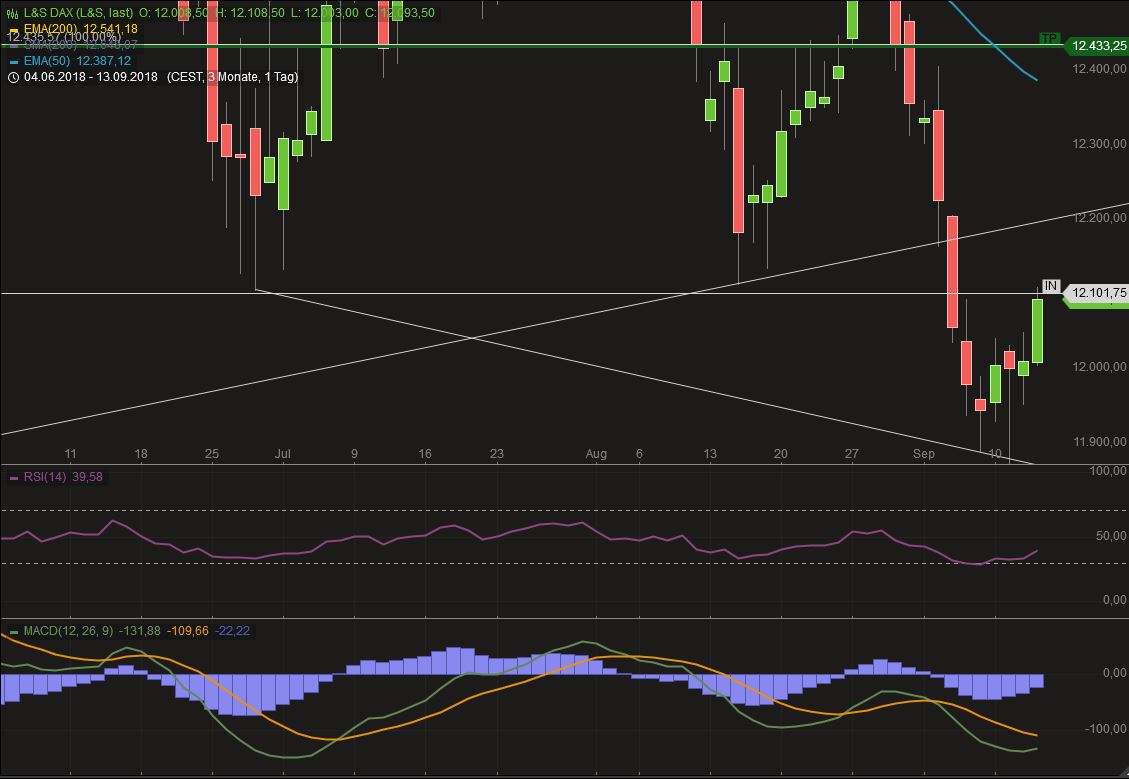The image size is (1129, 779).
Task: Click the blue EMA(50) line marker
Action: [14, 61]
